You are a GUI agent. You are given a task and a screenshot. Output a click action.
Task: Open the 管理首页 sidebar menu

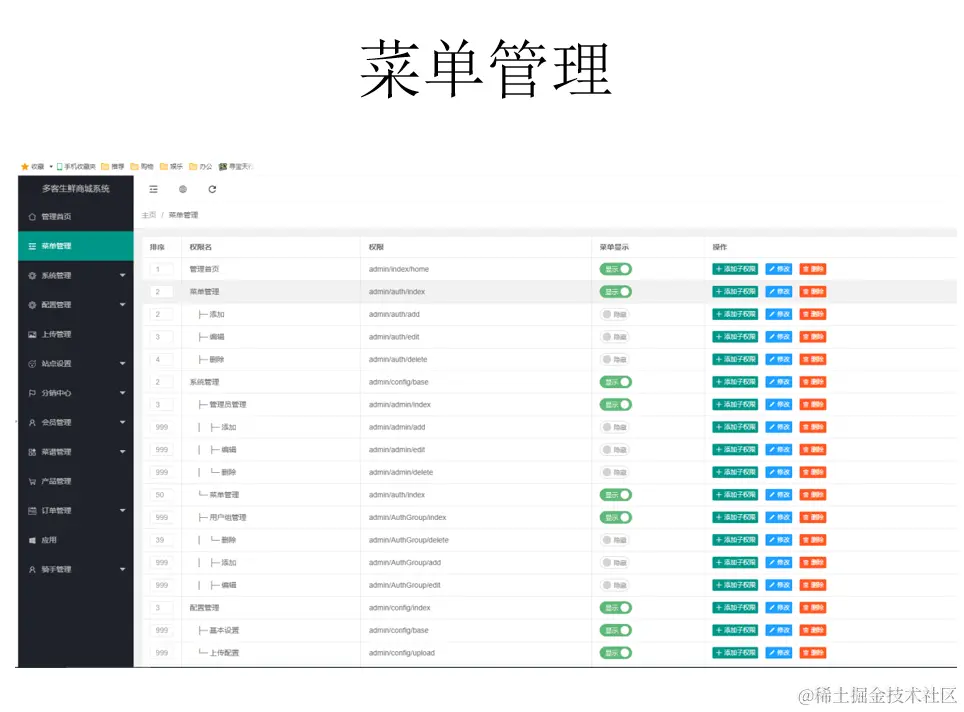[x=58, y=215]
